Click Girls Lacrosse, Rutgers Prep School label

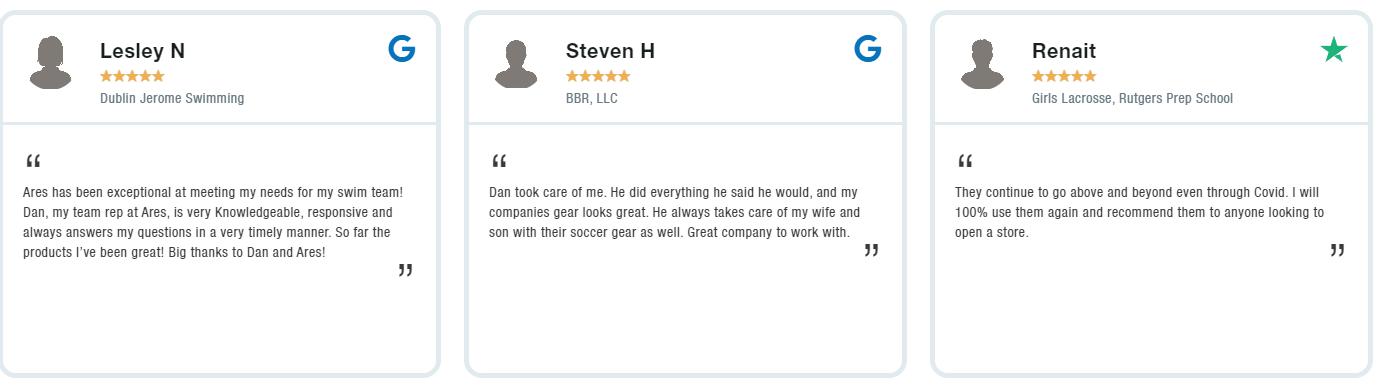click(x=1132, y=98)
